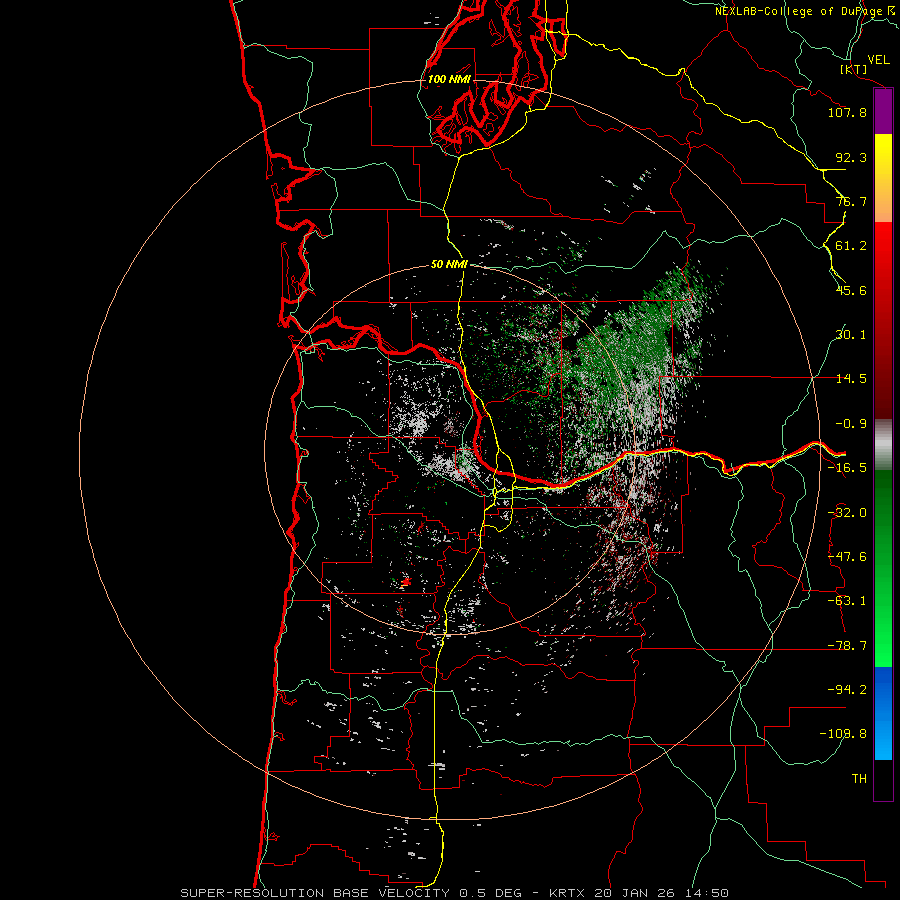Click the -78.7 velocity scale value

(x=847, y=646)
